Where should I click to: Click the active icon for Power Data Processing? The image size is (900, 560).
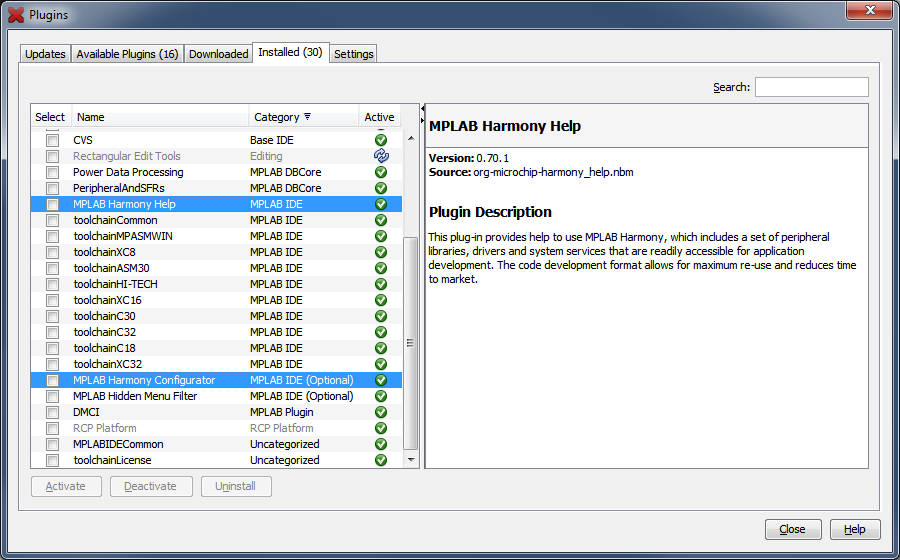[x=380, y=172]
